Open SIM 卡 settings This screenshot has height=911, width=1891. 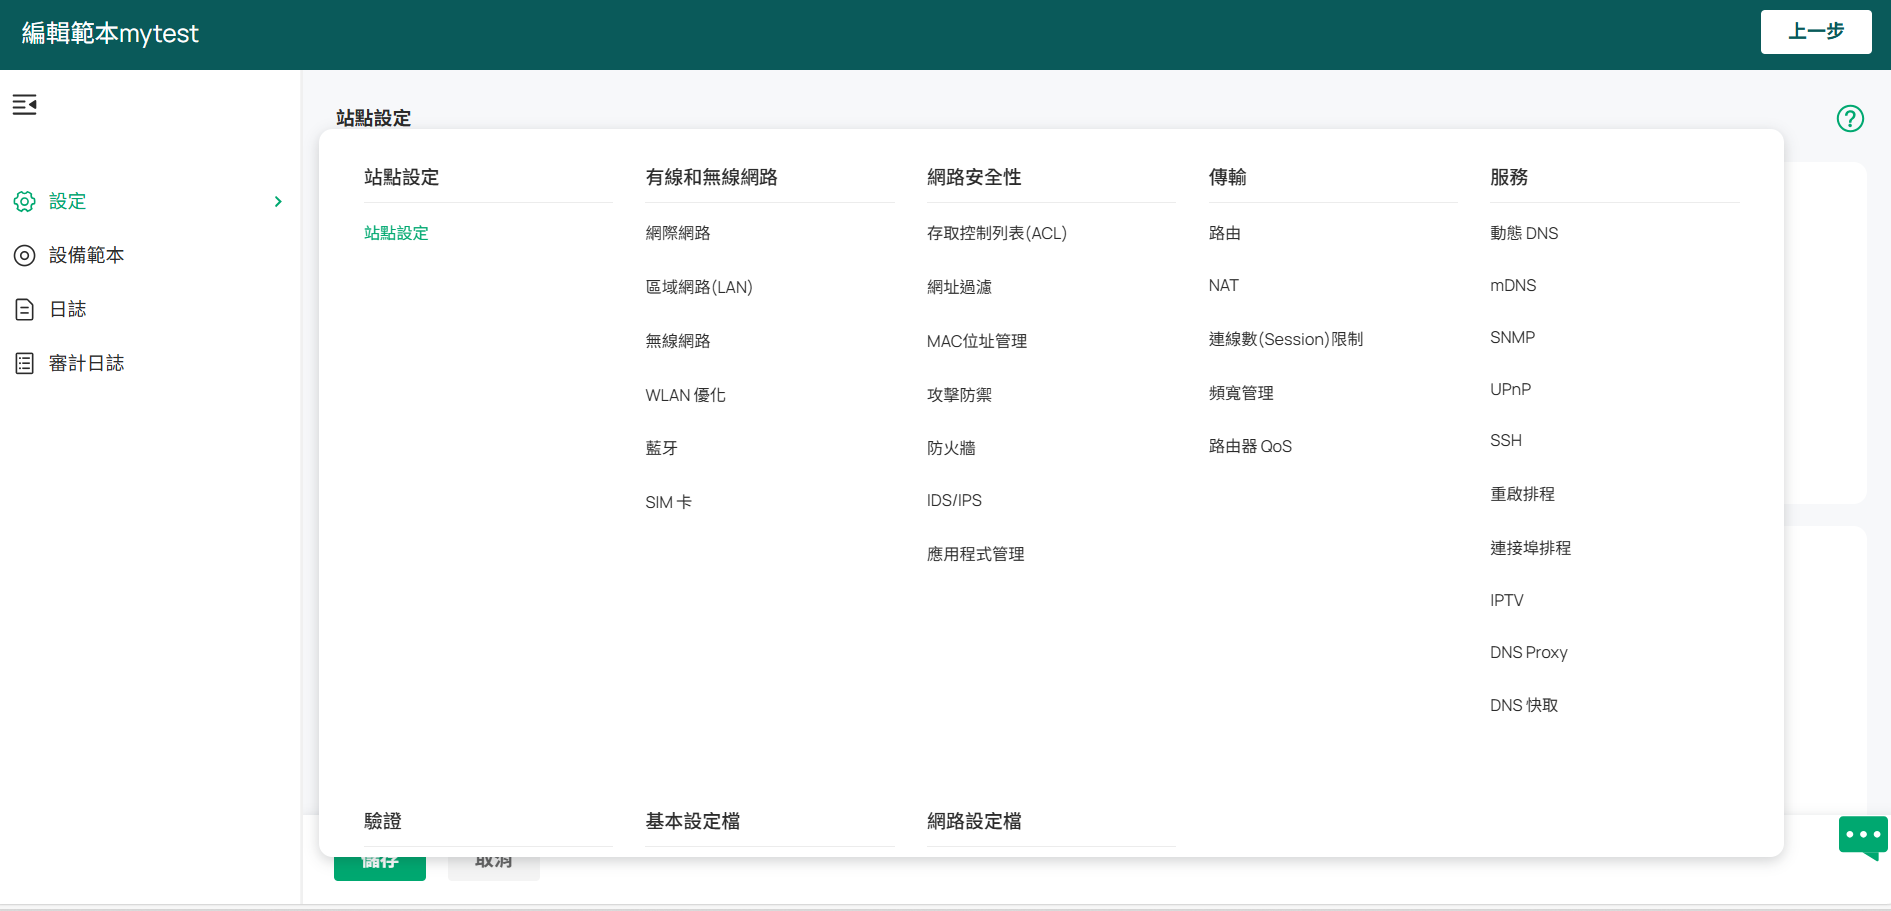click(669, 502)
